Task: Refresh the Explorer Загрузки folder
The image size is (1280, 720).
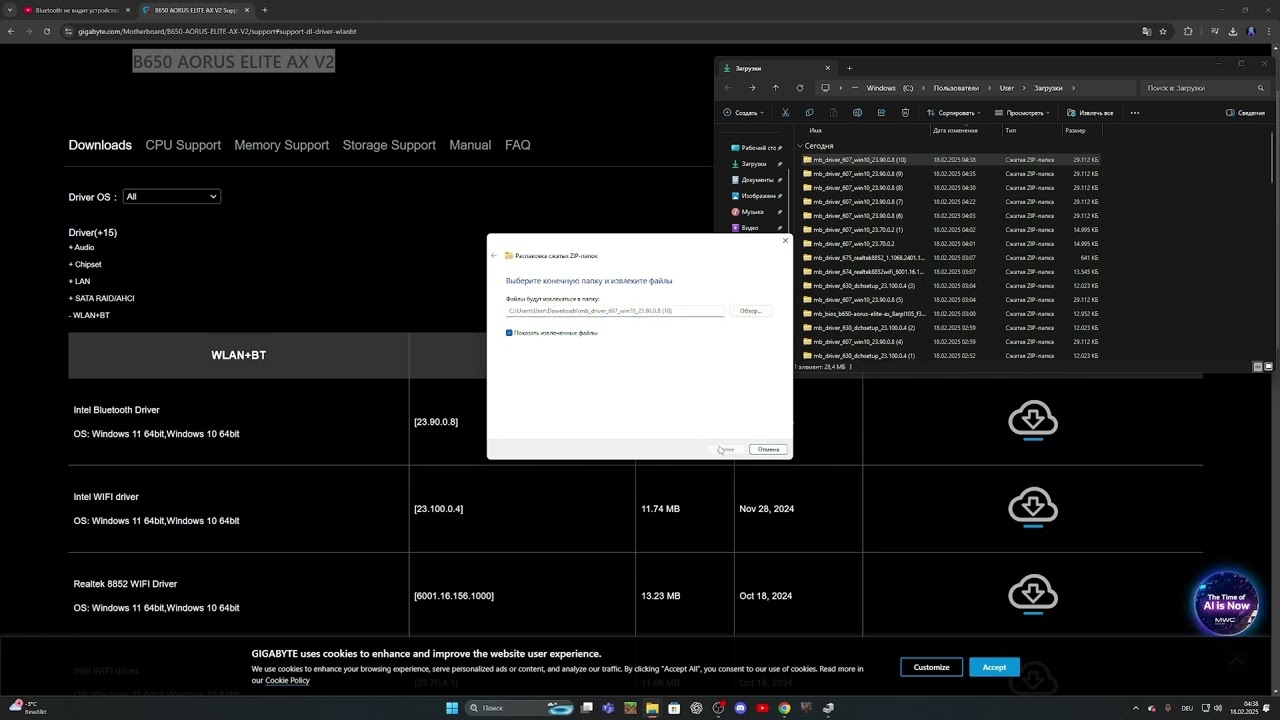Action: (x=800, y=88)
